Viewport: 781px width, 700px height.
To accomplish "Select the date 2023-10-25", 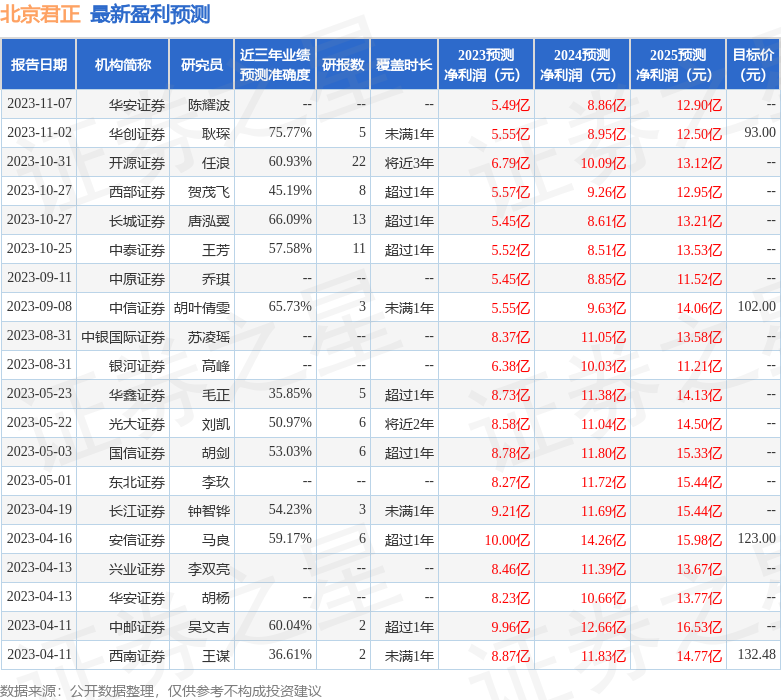I will (x=39, y=249).
